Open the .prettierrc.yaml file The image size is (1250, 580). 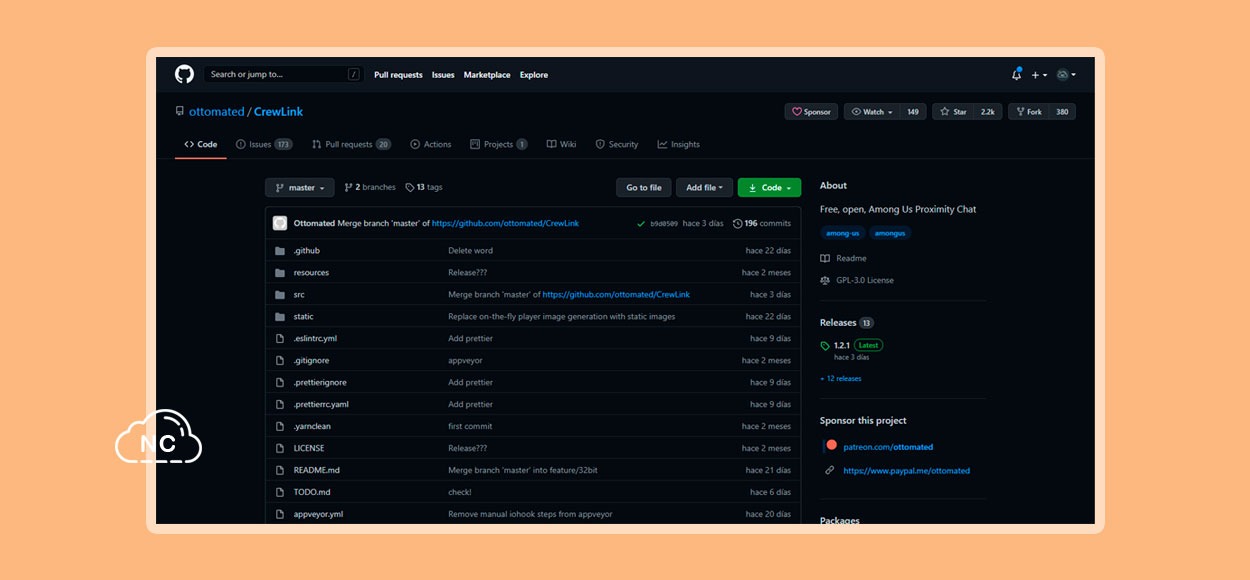point(321,404)
